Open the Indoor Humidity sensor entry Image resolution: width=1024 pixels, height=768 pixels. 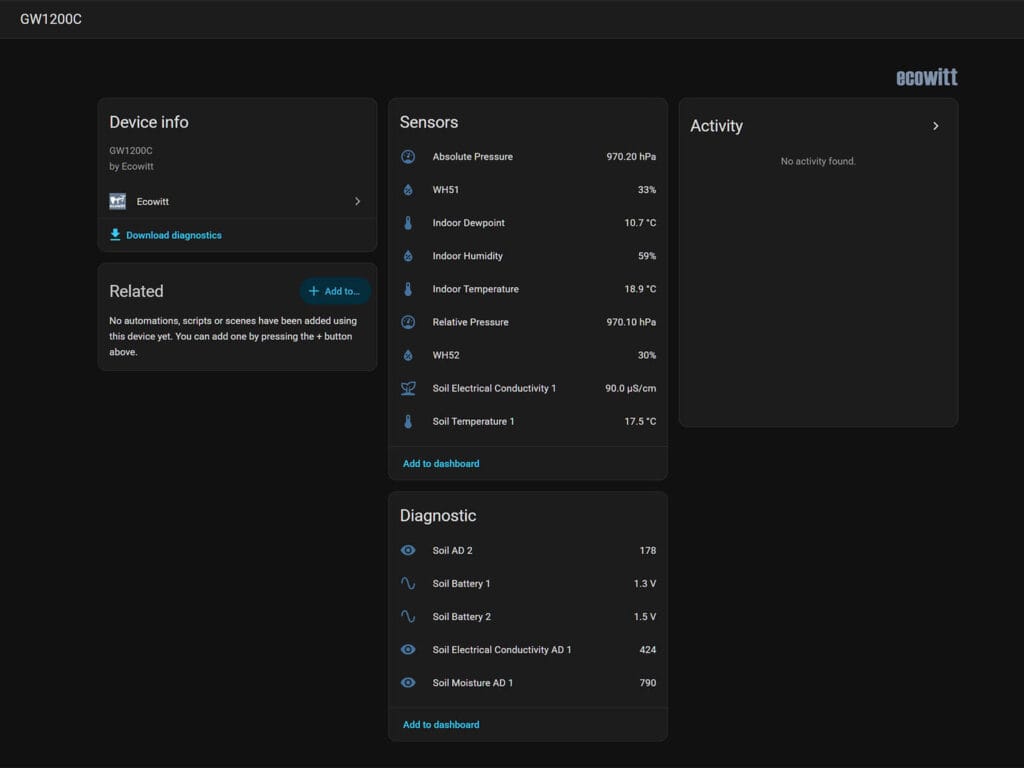528,256
